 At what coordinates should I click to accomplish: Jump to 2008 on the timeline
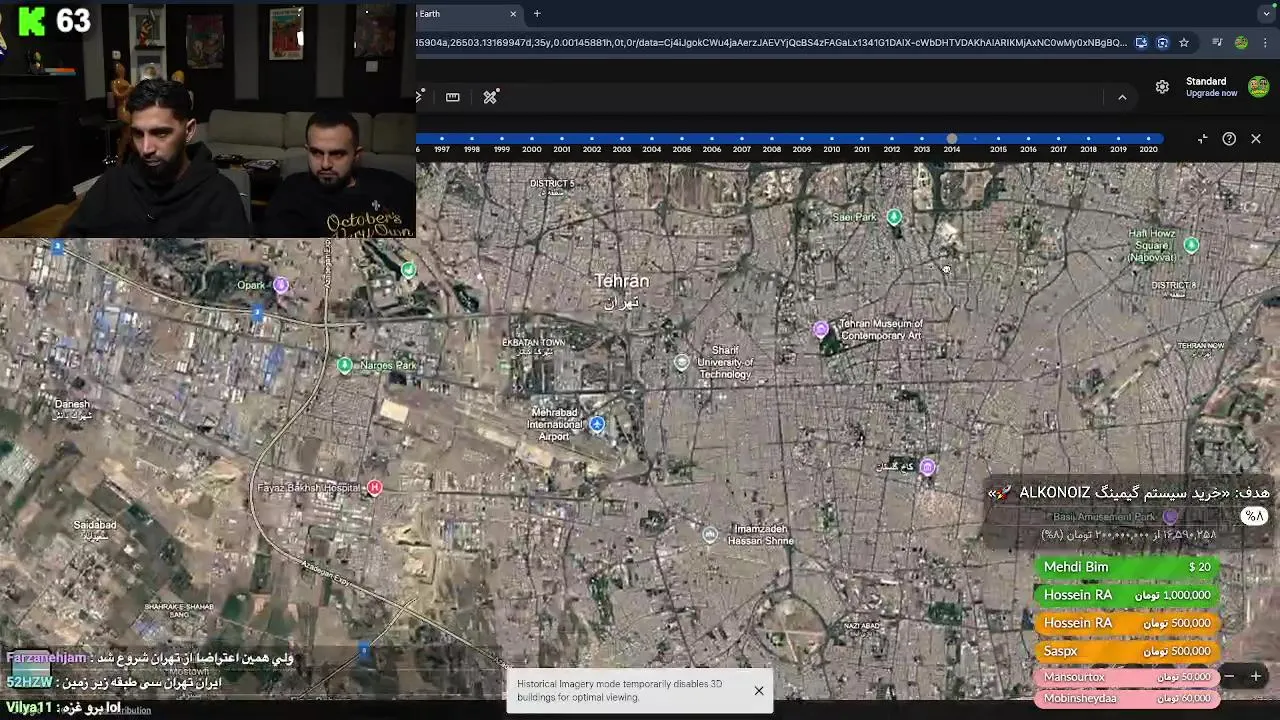pos(772,149)
